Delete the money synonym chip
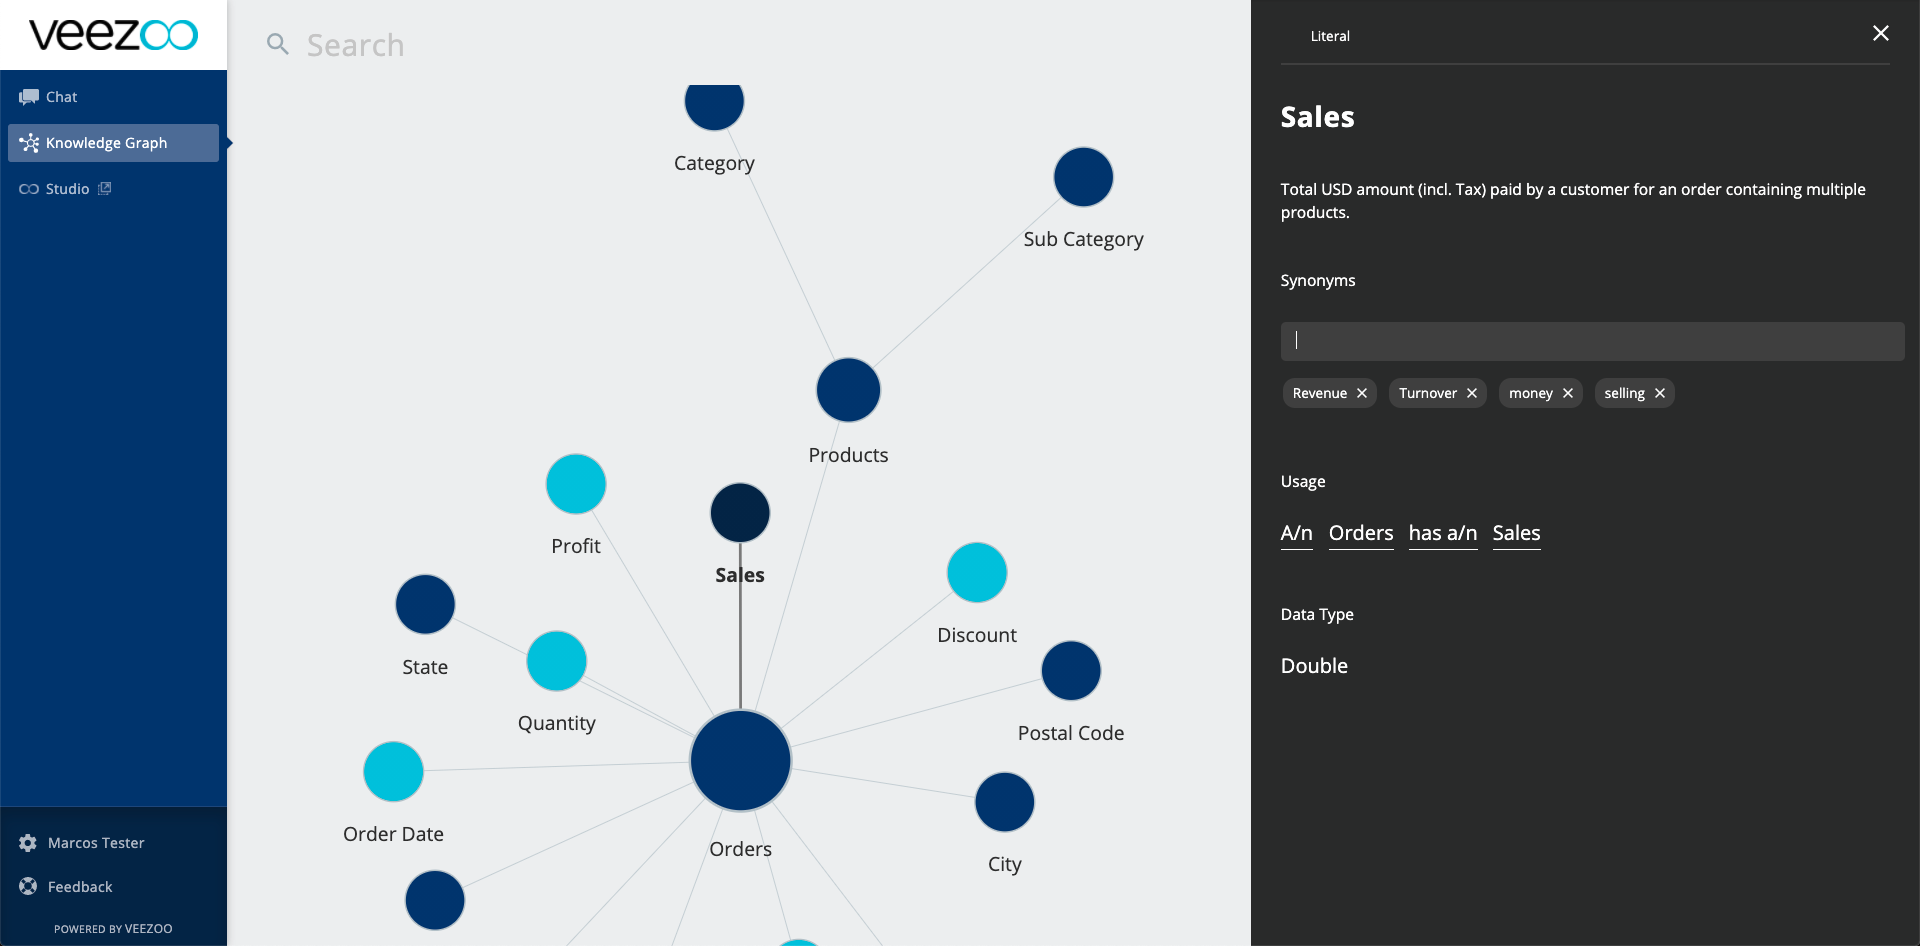 [1568, 394]
